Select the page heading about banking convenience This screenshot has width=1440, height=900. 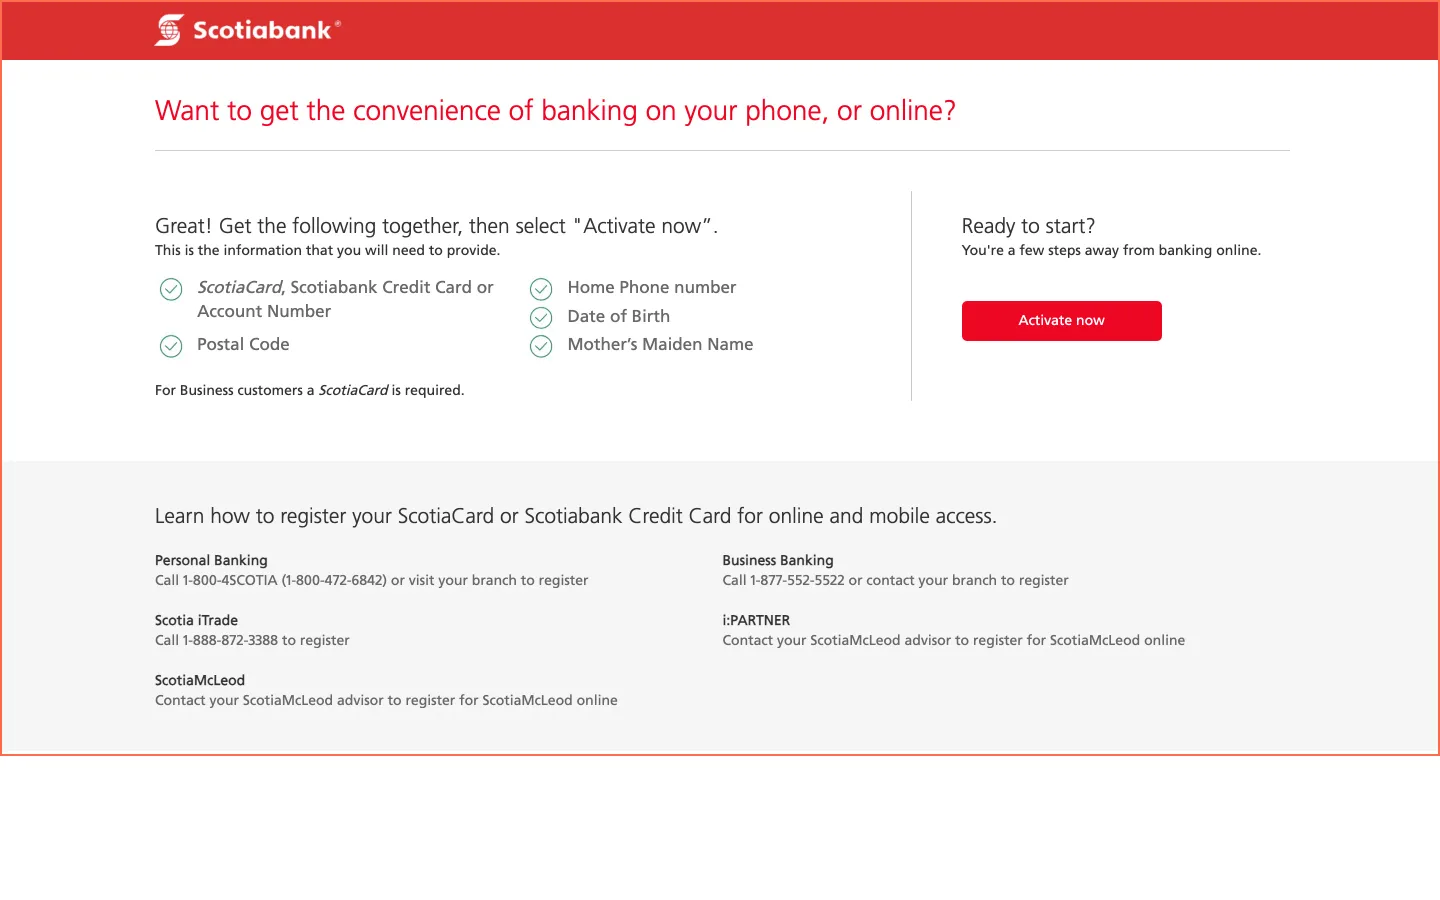555,111
